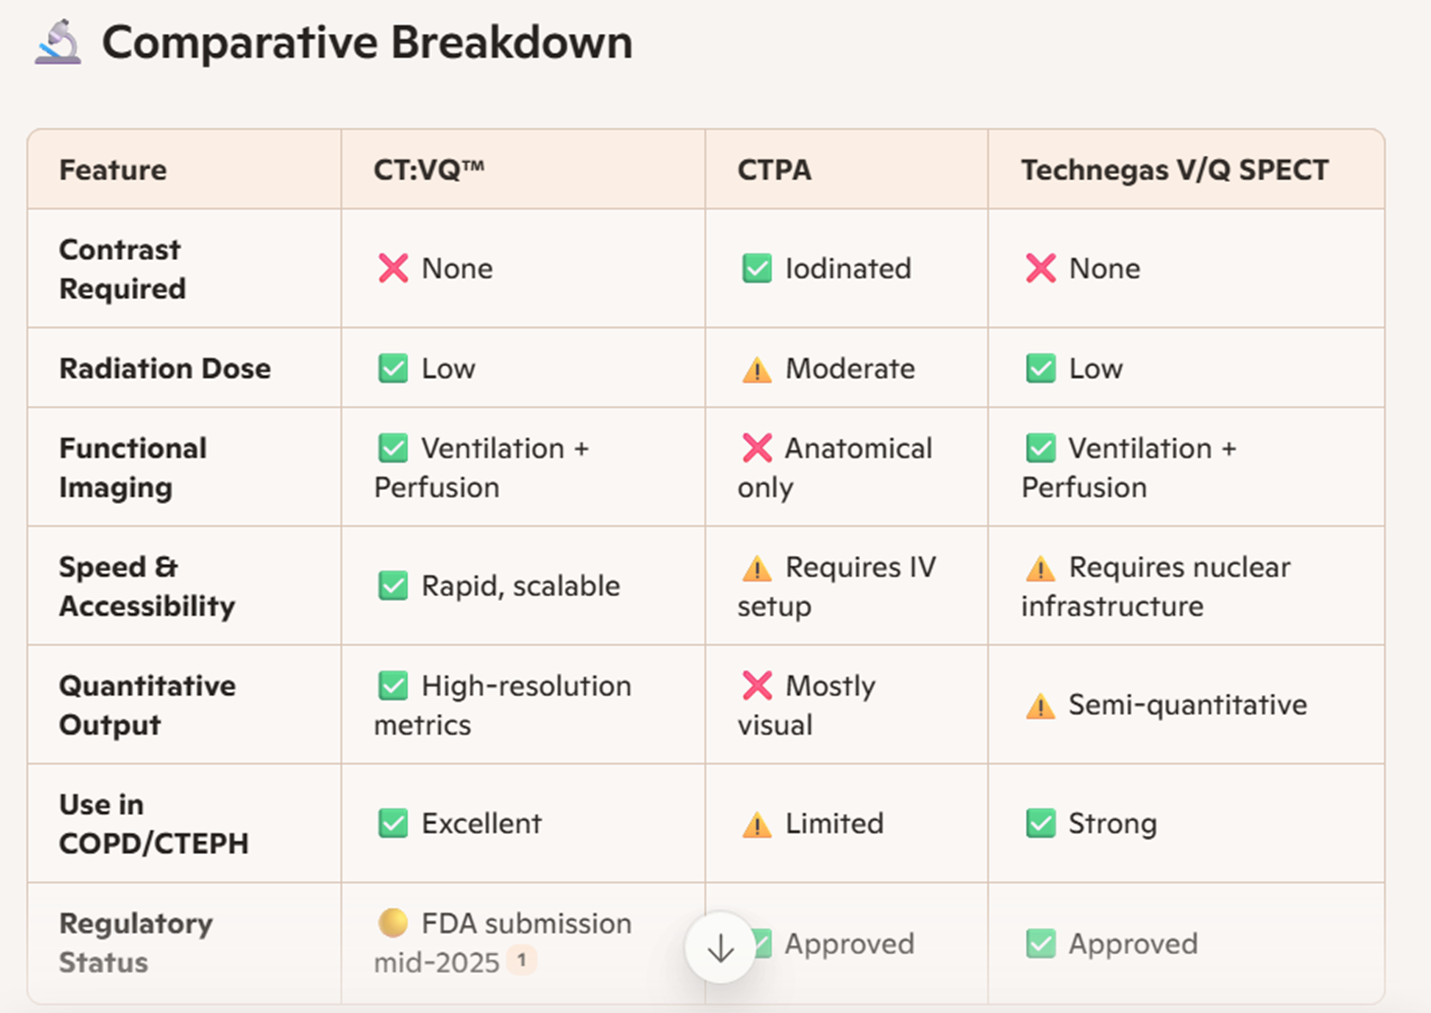This screenshot has width=1431, height=1013.
Task: Click the green check beside Iodinated
Action: 757,268
